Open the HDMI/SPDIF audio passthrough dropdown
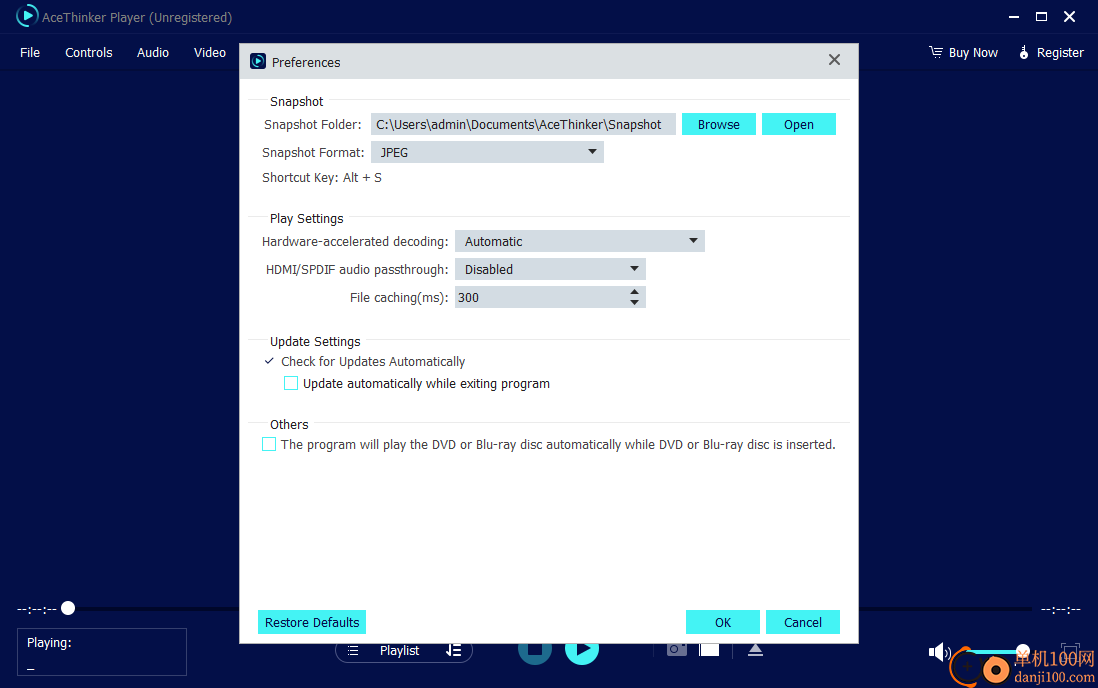Viewport: 1098px width, 688px height. [x=550, y=269]
